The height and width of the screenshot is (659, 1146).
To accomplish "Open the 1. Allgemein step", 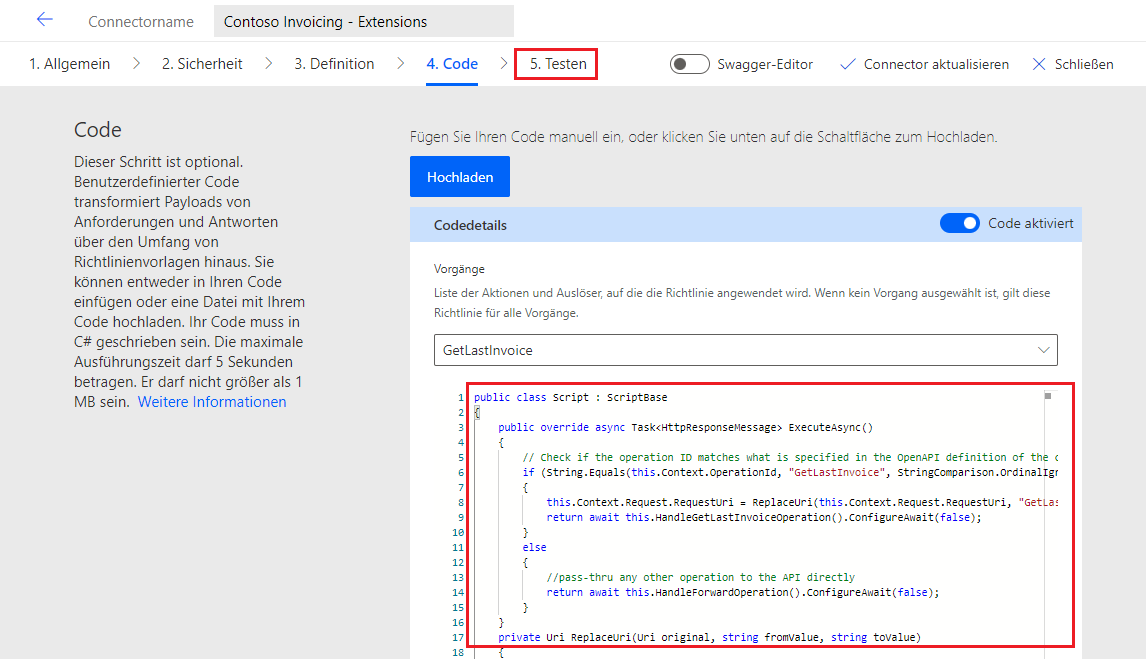I will pyautogui.click(x=69, y=64).
